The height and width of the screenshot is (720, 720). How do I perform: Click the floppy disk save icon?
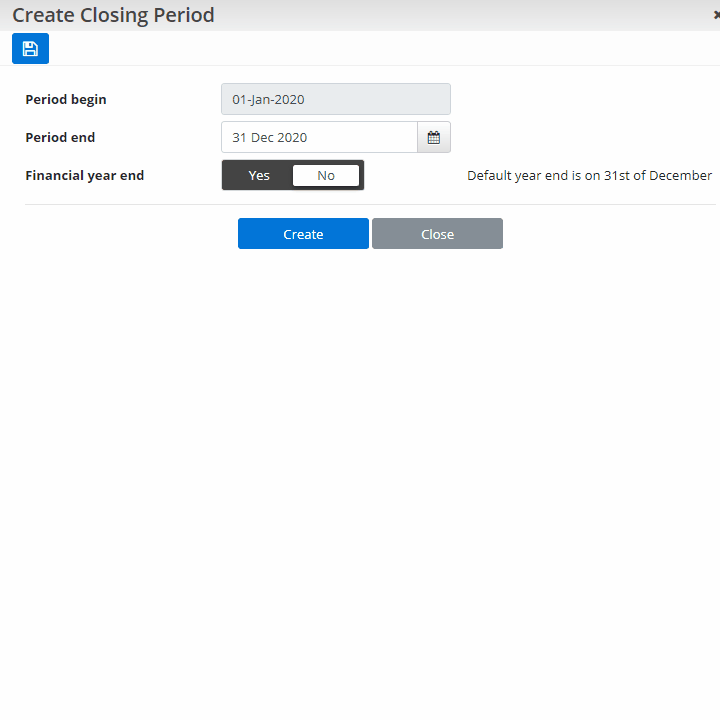pos(30,49)
